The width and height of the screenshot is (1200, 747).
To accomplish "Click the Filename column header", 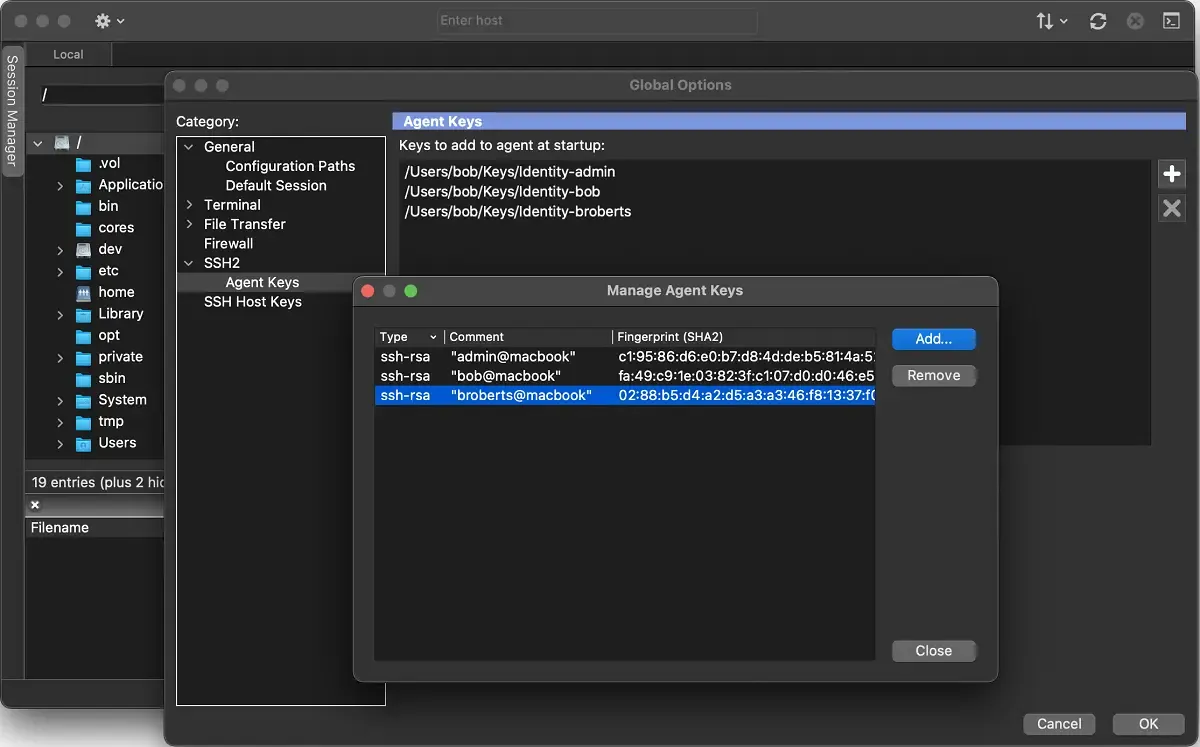I will (95, 528).
